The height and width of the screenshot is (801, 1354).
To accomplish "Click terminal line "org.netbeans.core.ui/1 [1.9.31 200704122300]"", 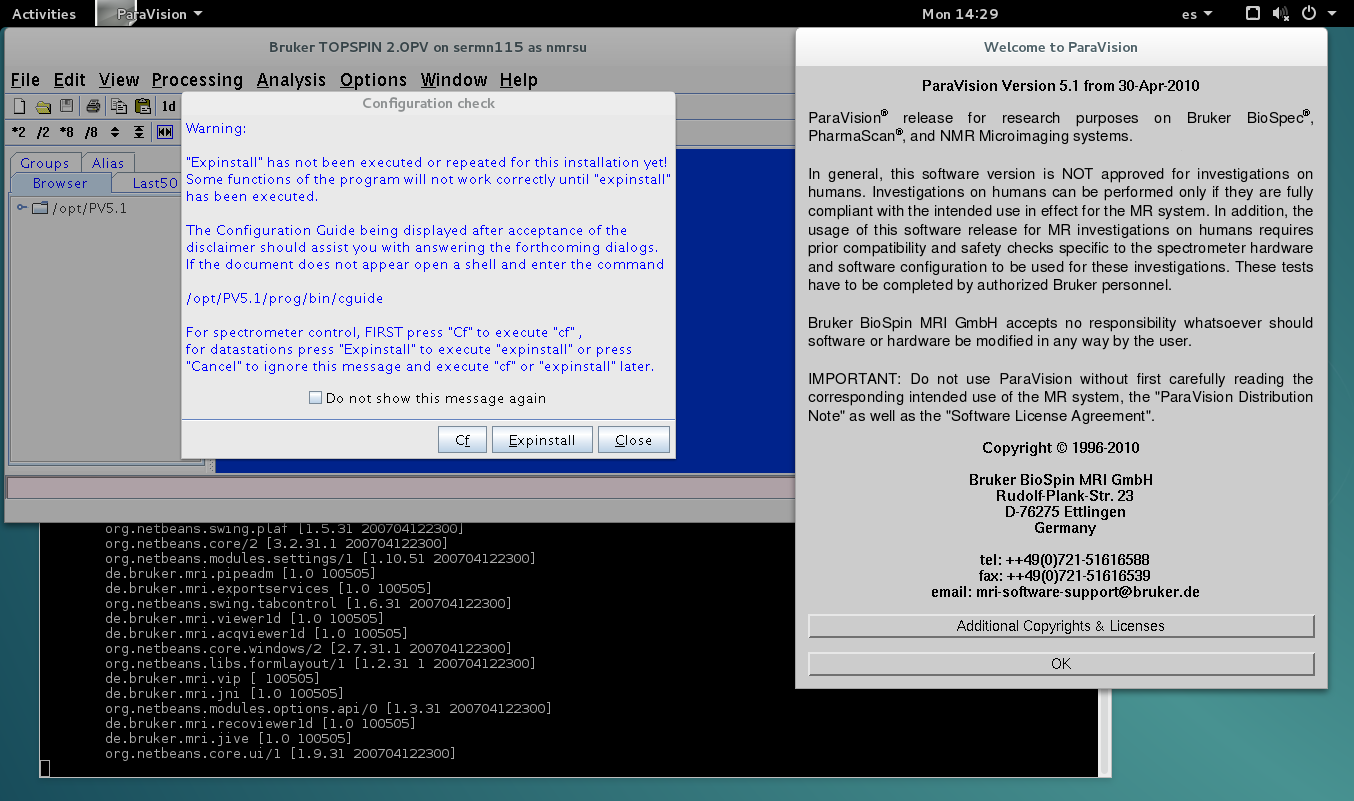I will 280,753.
